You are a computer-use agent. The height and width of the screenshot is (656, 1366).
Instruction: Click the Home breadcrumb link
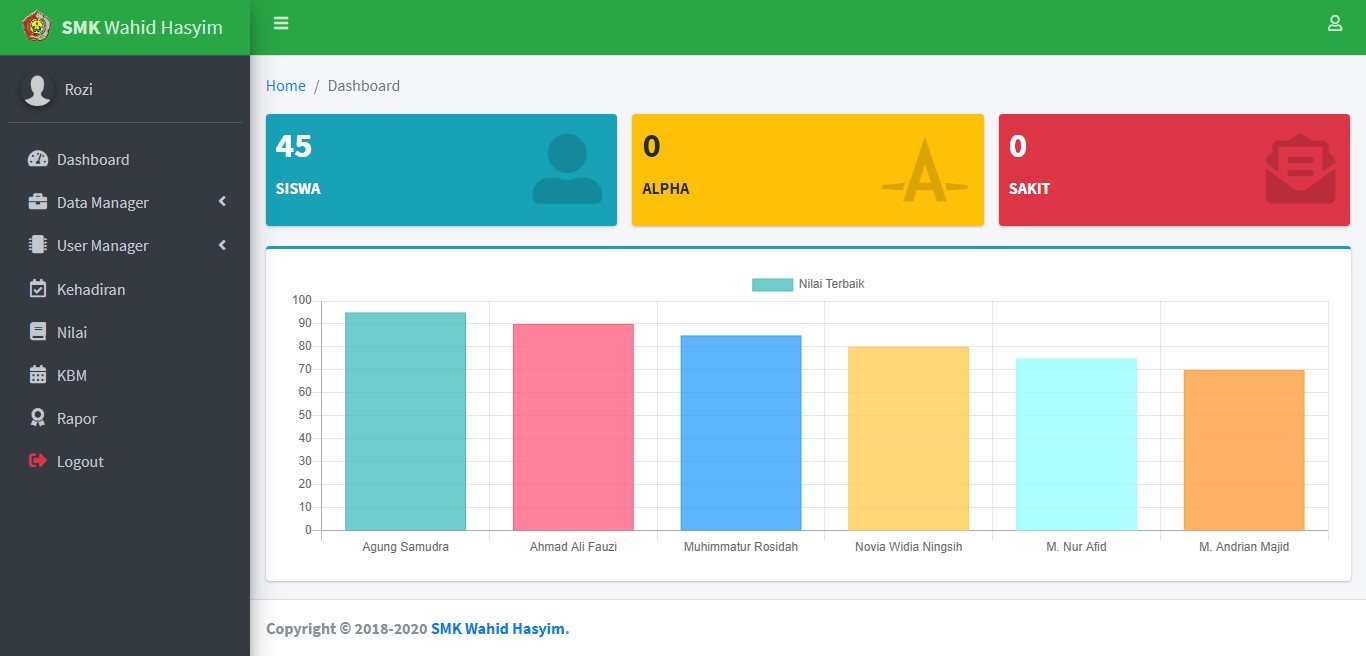[286, 86]
